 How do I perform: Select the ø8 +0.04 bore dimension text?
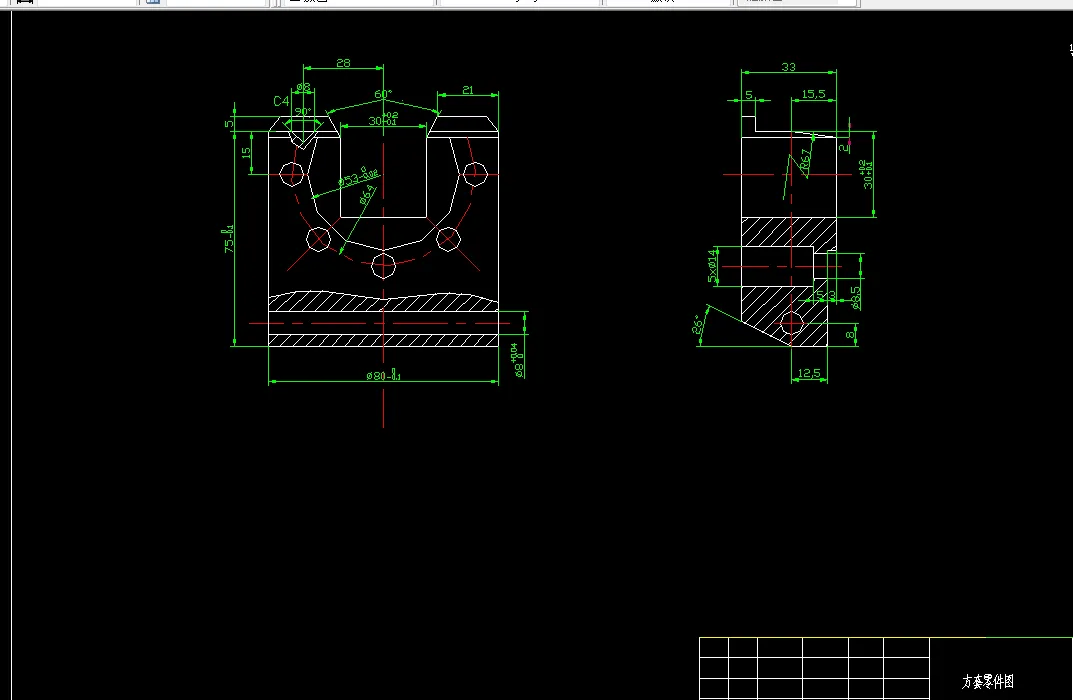tap(518, 361)
